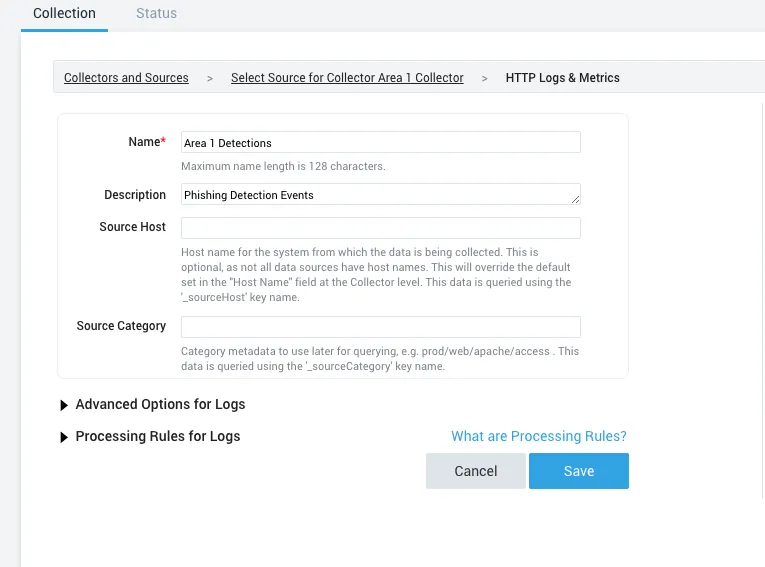Click into the Description text box

tap(378, 195)
